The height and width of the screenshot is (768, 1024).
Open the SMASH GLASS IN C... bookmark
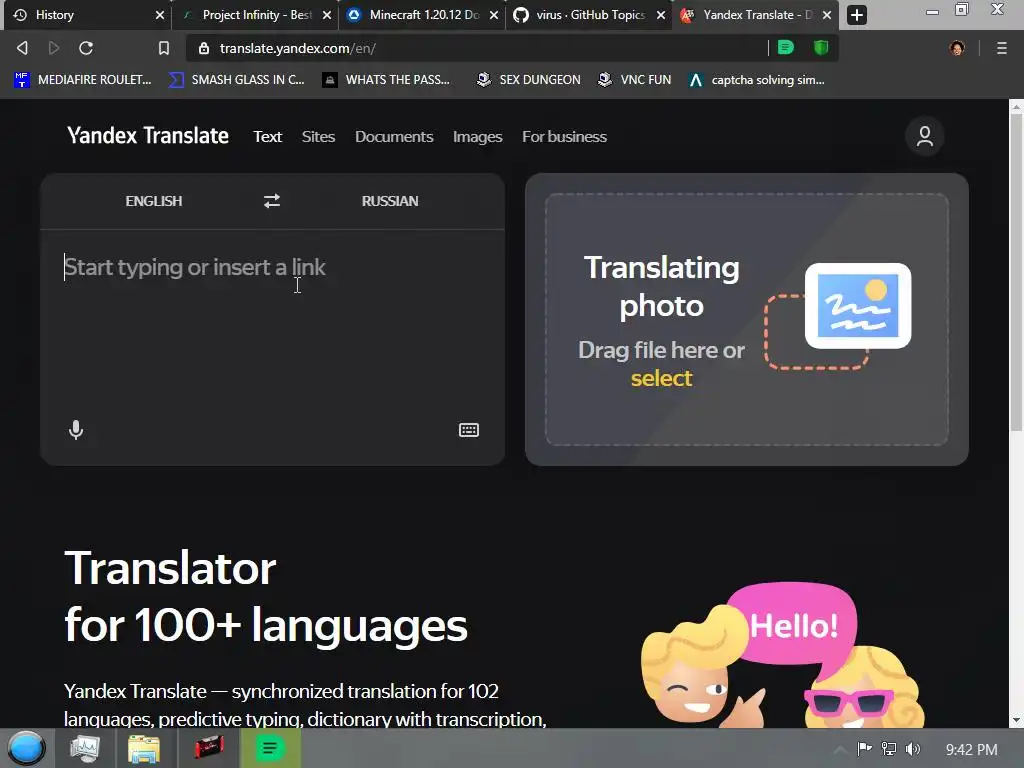236,80
